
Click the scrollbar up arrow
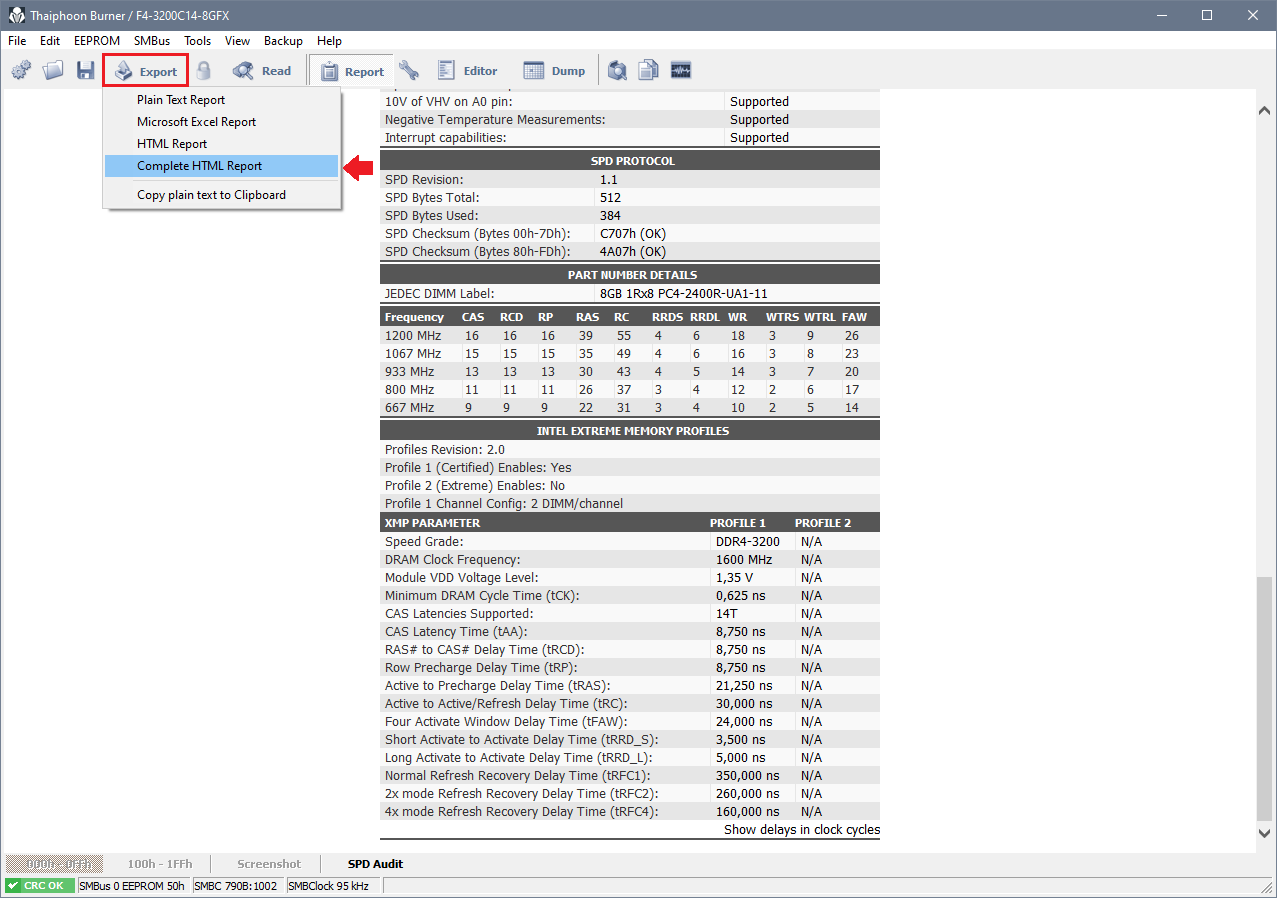tap(1265, 112)
